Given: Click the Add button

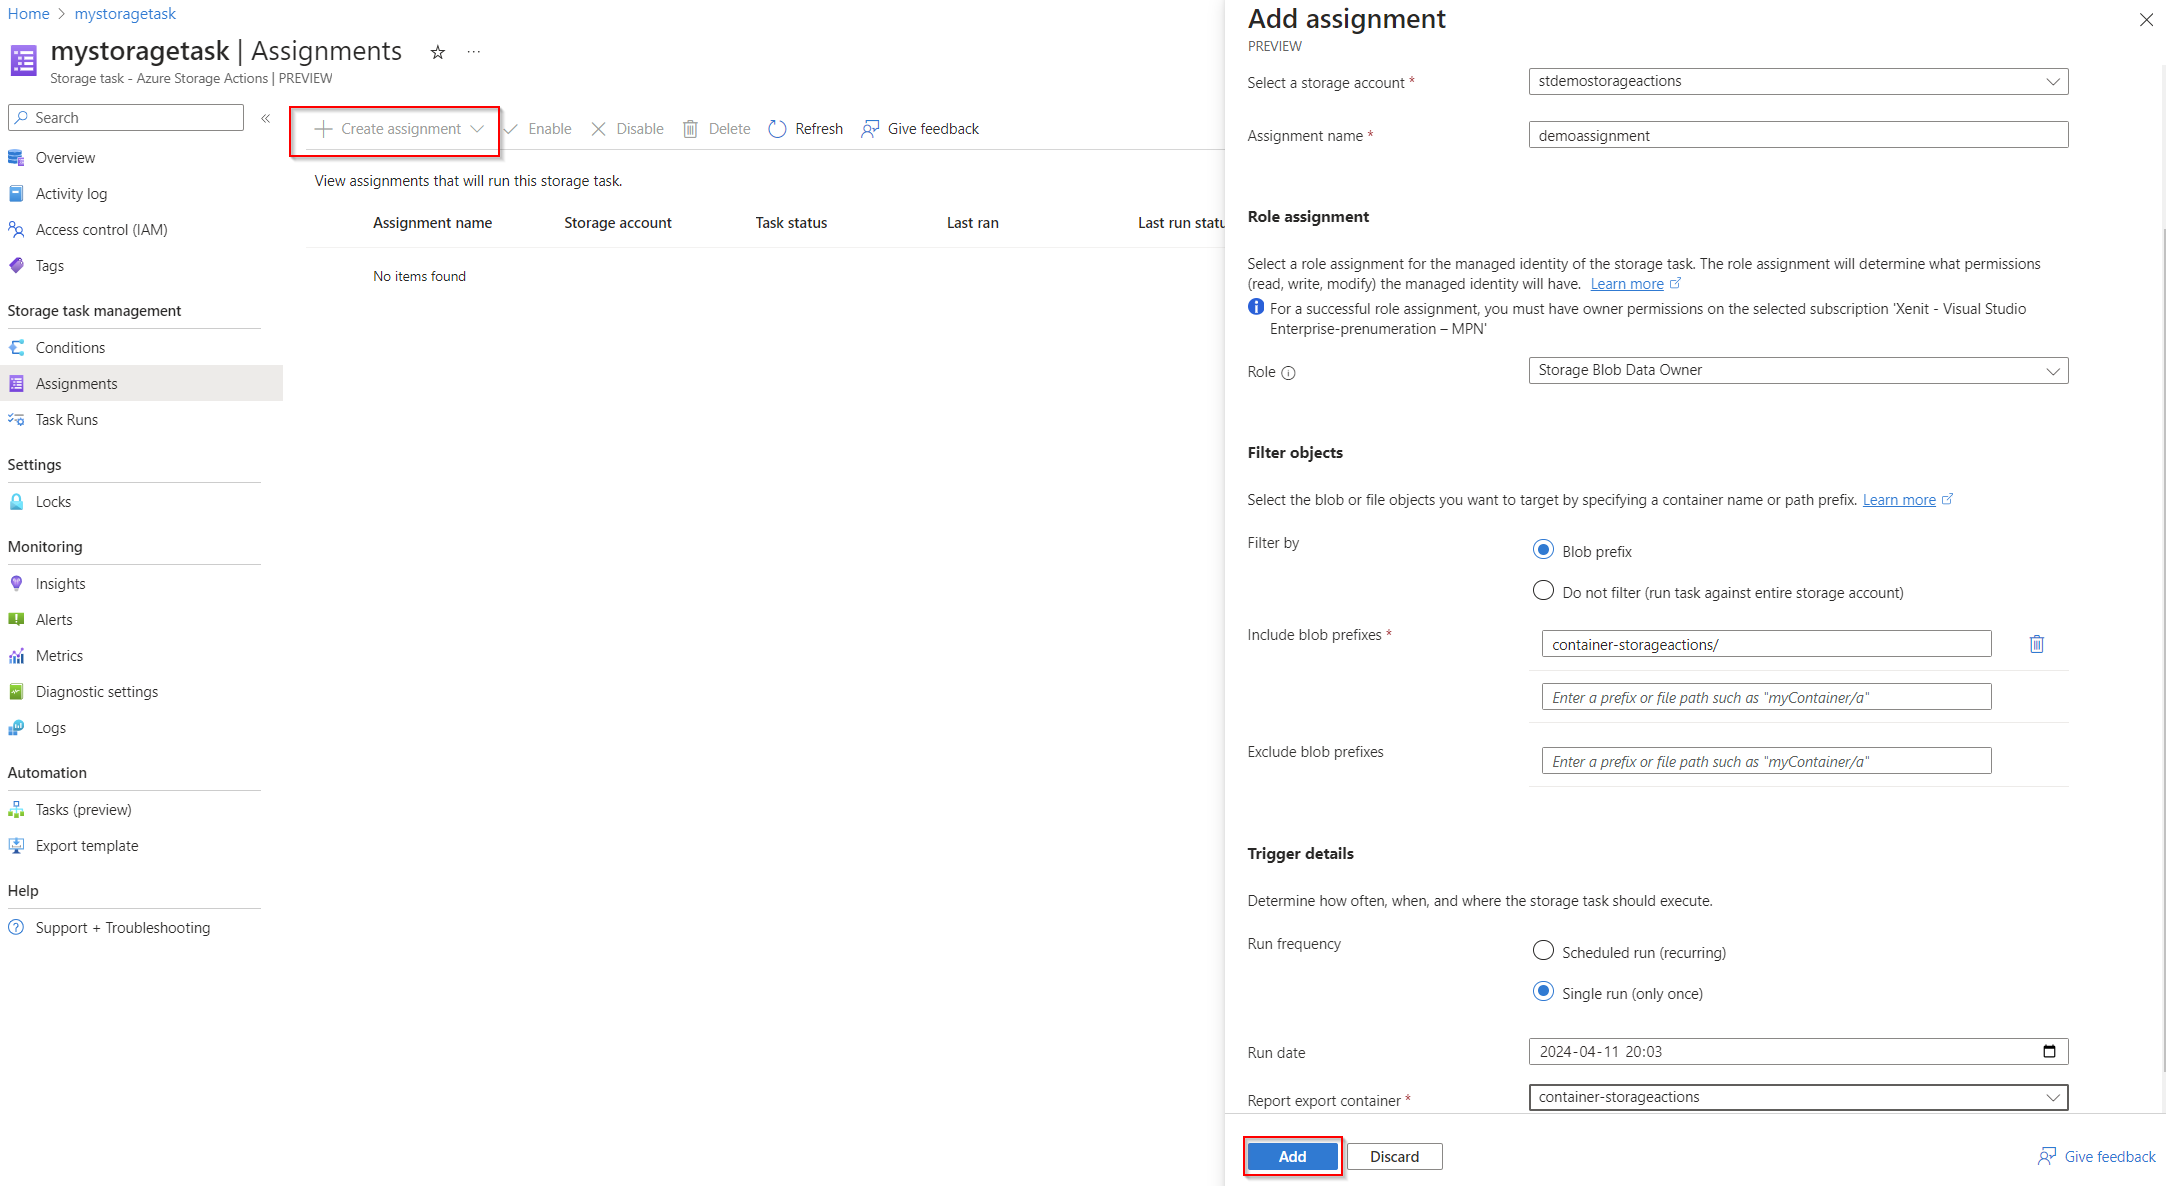Looking at the screenshot, I should pos(1292,1157).
